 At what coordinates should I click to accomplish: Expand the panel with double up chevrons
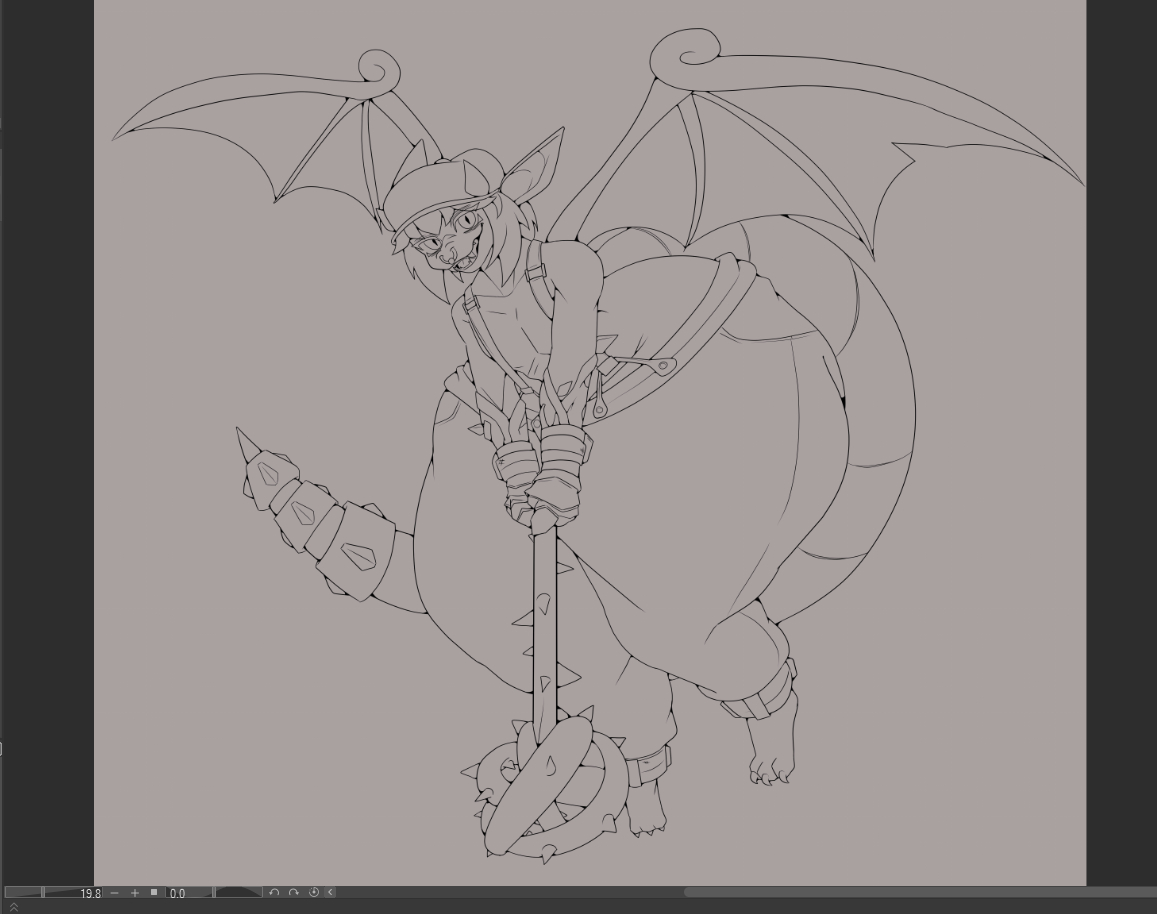(14, 907)
